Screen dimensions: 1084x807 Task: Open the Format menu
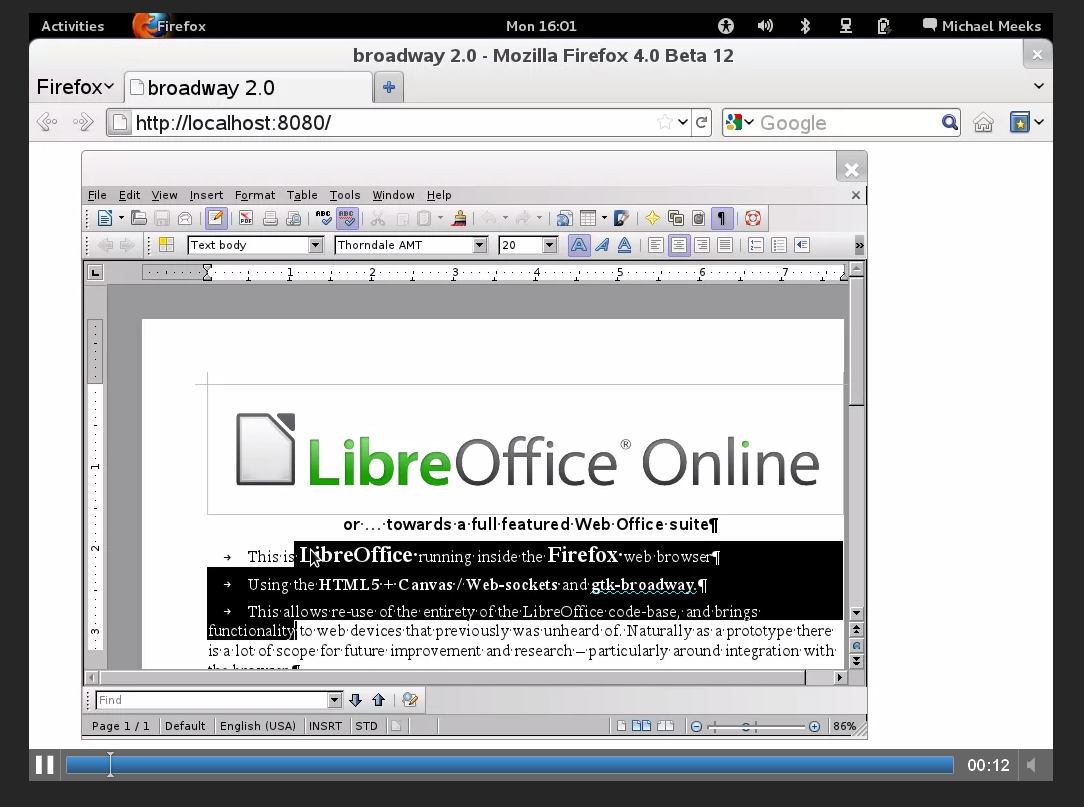pos(254,195)
